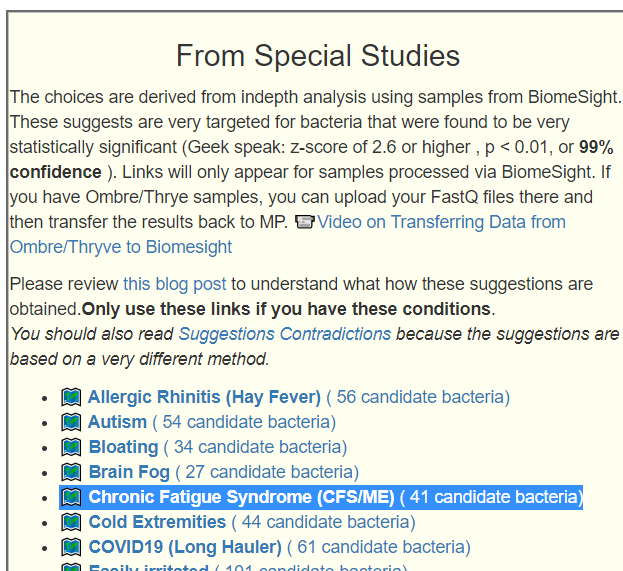Click the book icon beside Chronic Fatigue Syndrome
This screenshot has width=623, height=571.
(x=71, y=497)
